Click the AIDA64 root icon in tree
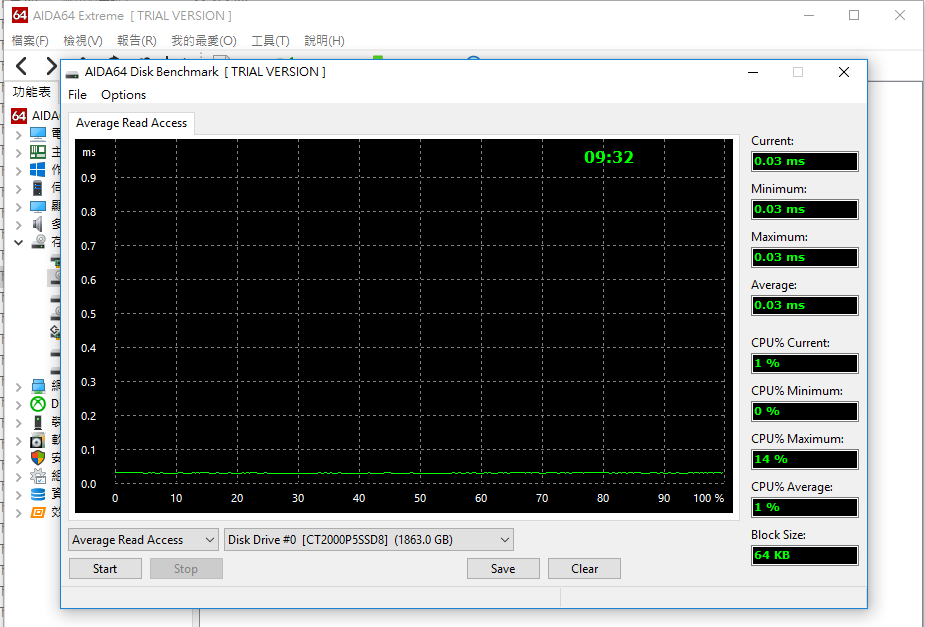Screen dimensions: 925x627 tap(19, 116)
